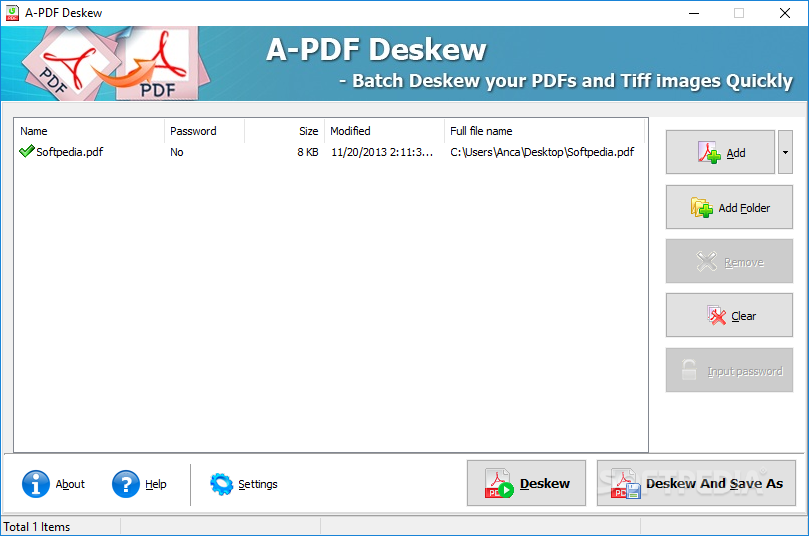The image size is (809, 536).
Task: Click the Add PDF plus icon
Action: point(709,152)
